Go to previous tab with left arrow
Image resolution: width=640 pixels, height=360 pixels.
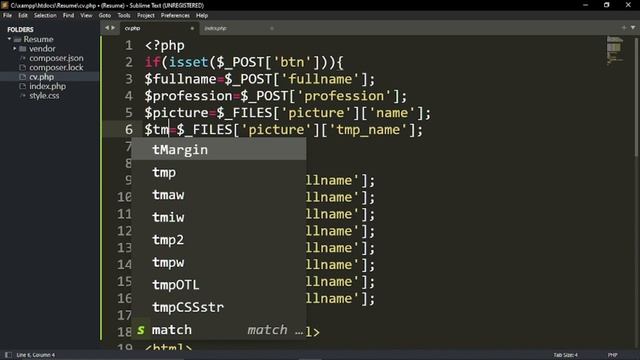107,28
